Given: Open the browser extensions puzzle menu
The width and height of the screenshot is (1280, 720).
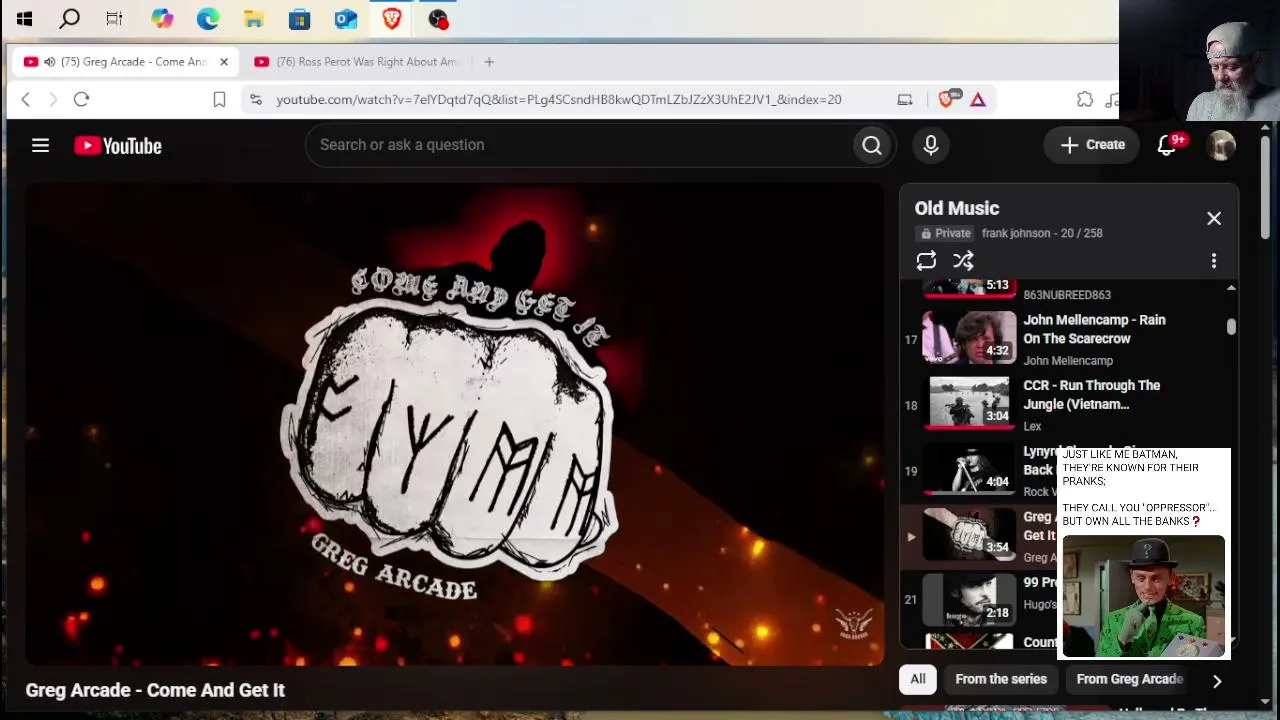Looking at the screenshot, I should coord(1085,99).
